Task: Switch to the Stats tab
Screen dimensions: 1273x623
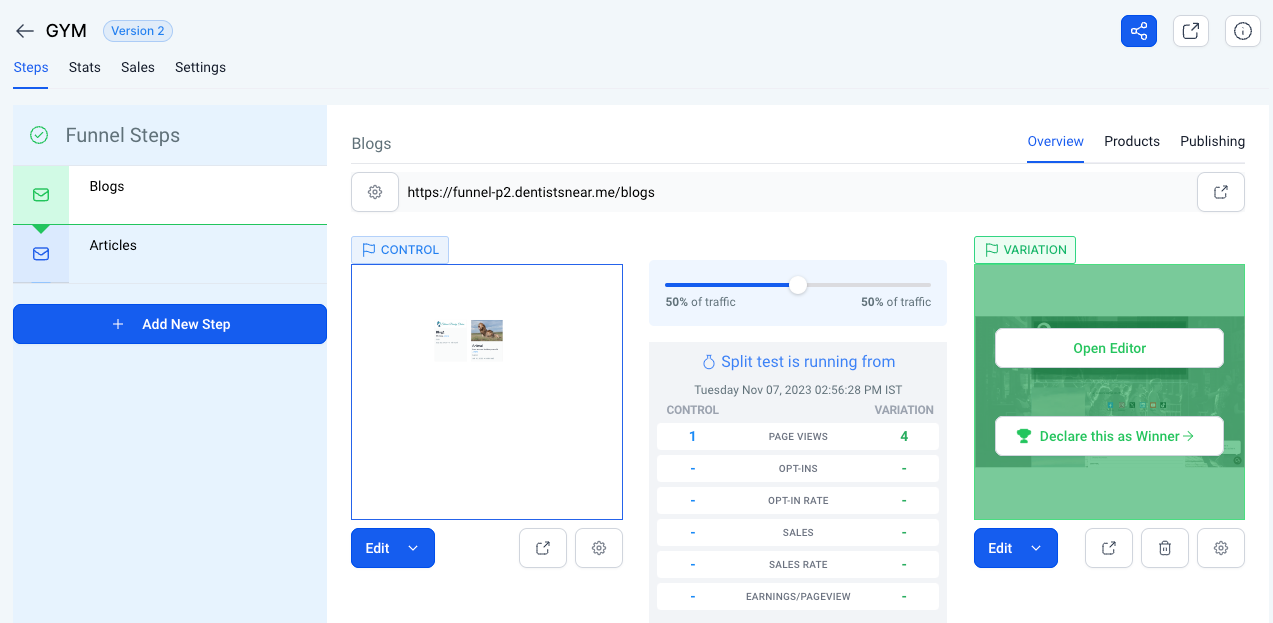Action: click(85, 67)
